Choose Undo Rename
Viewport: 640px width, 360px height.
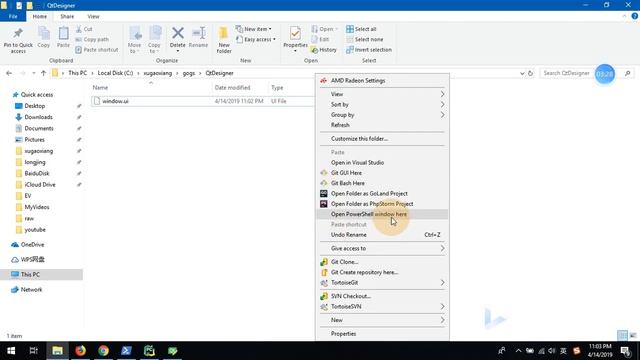click(382, 235)
